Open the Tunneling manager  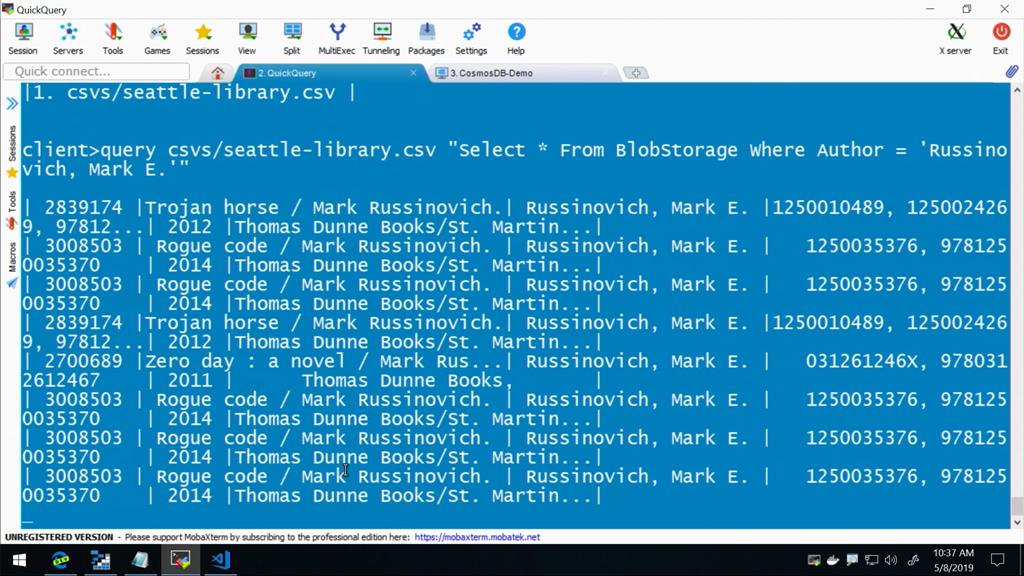(381, 39)
